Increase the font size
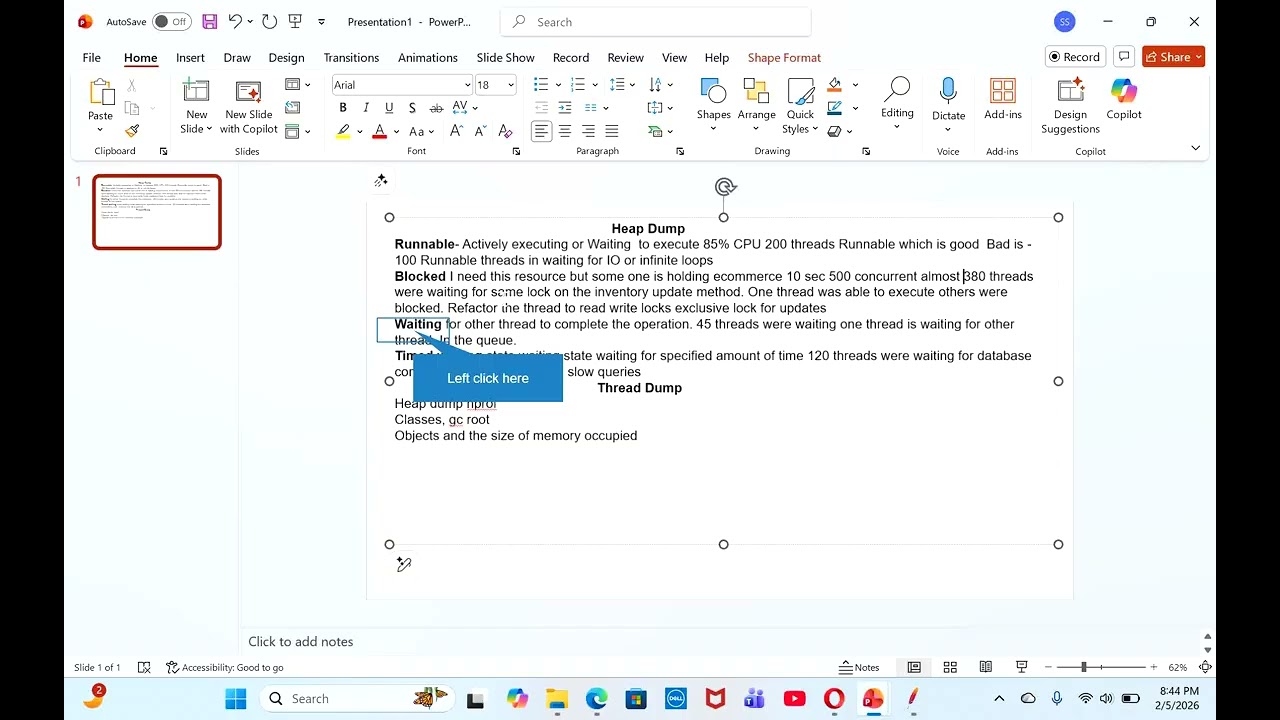Screen dimensions: 1280x720 (x=456, y=131)
